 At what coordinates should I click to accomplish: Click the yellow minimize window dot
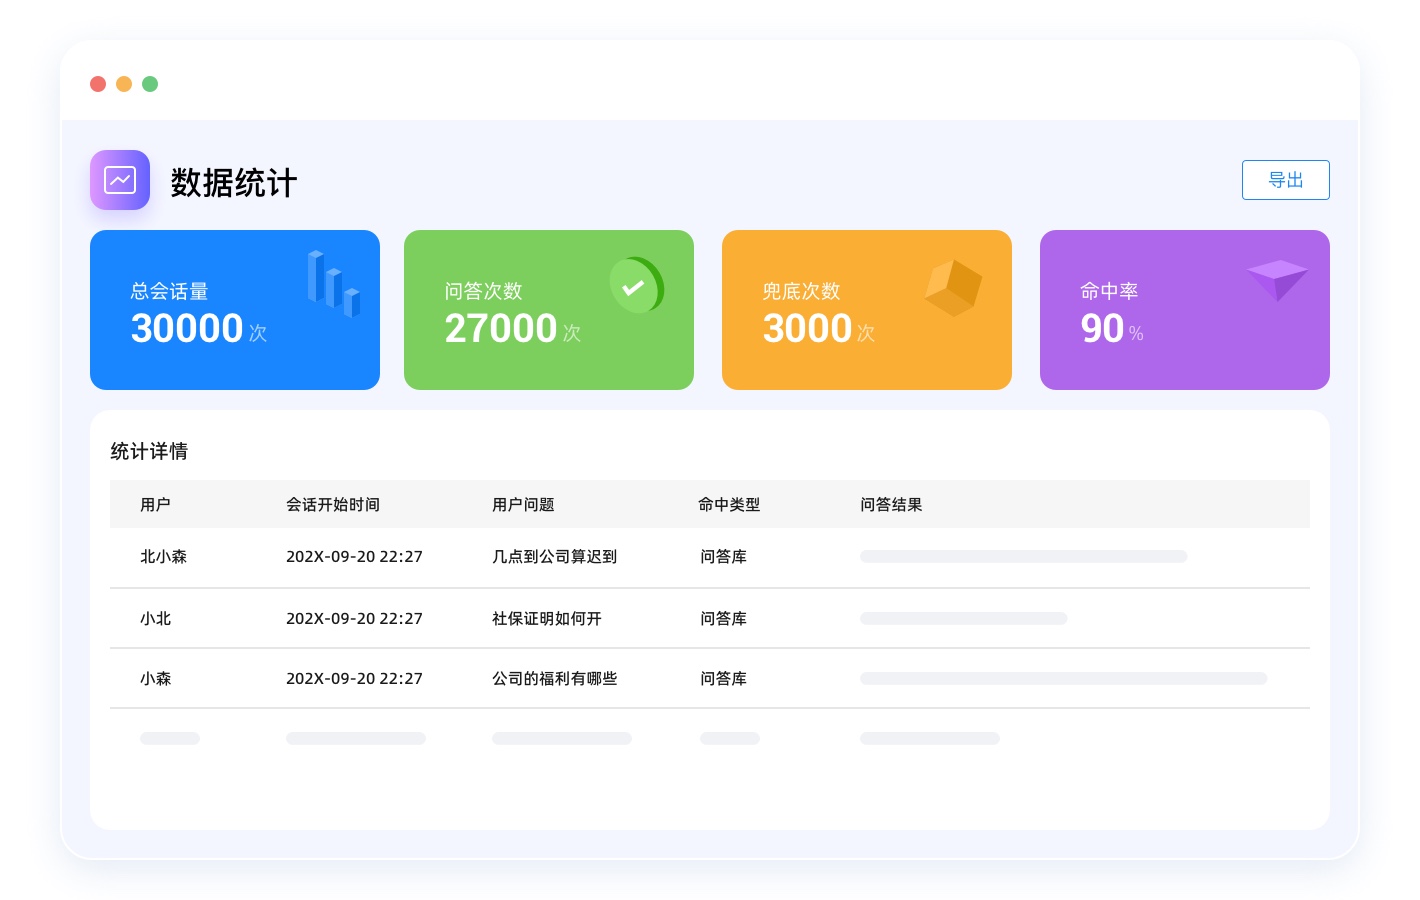[124, 84]
